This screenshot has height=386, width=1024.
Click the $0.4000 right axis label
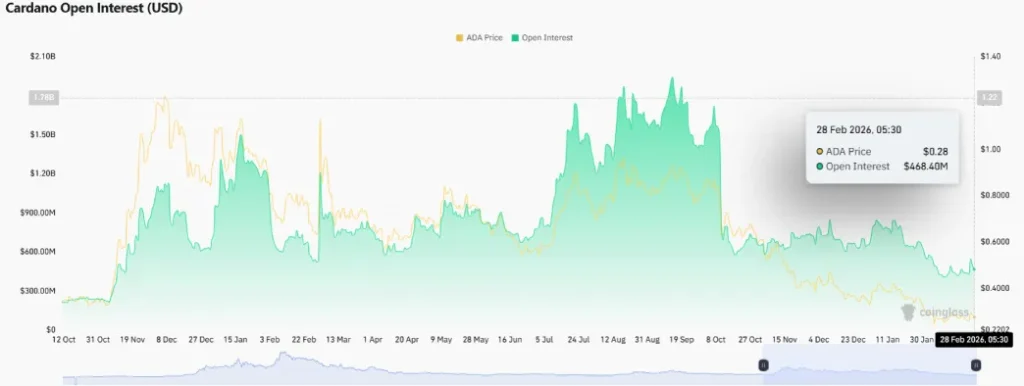click(995, 288)
